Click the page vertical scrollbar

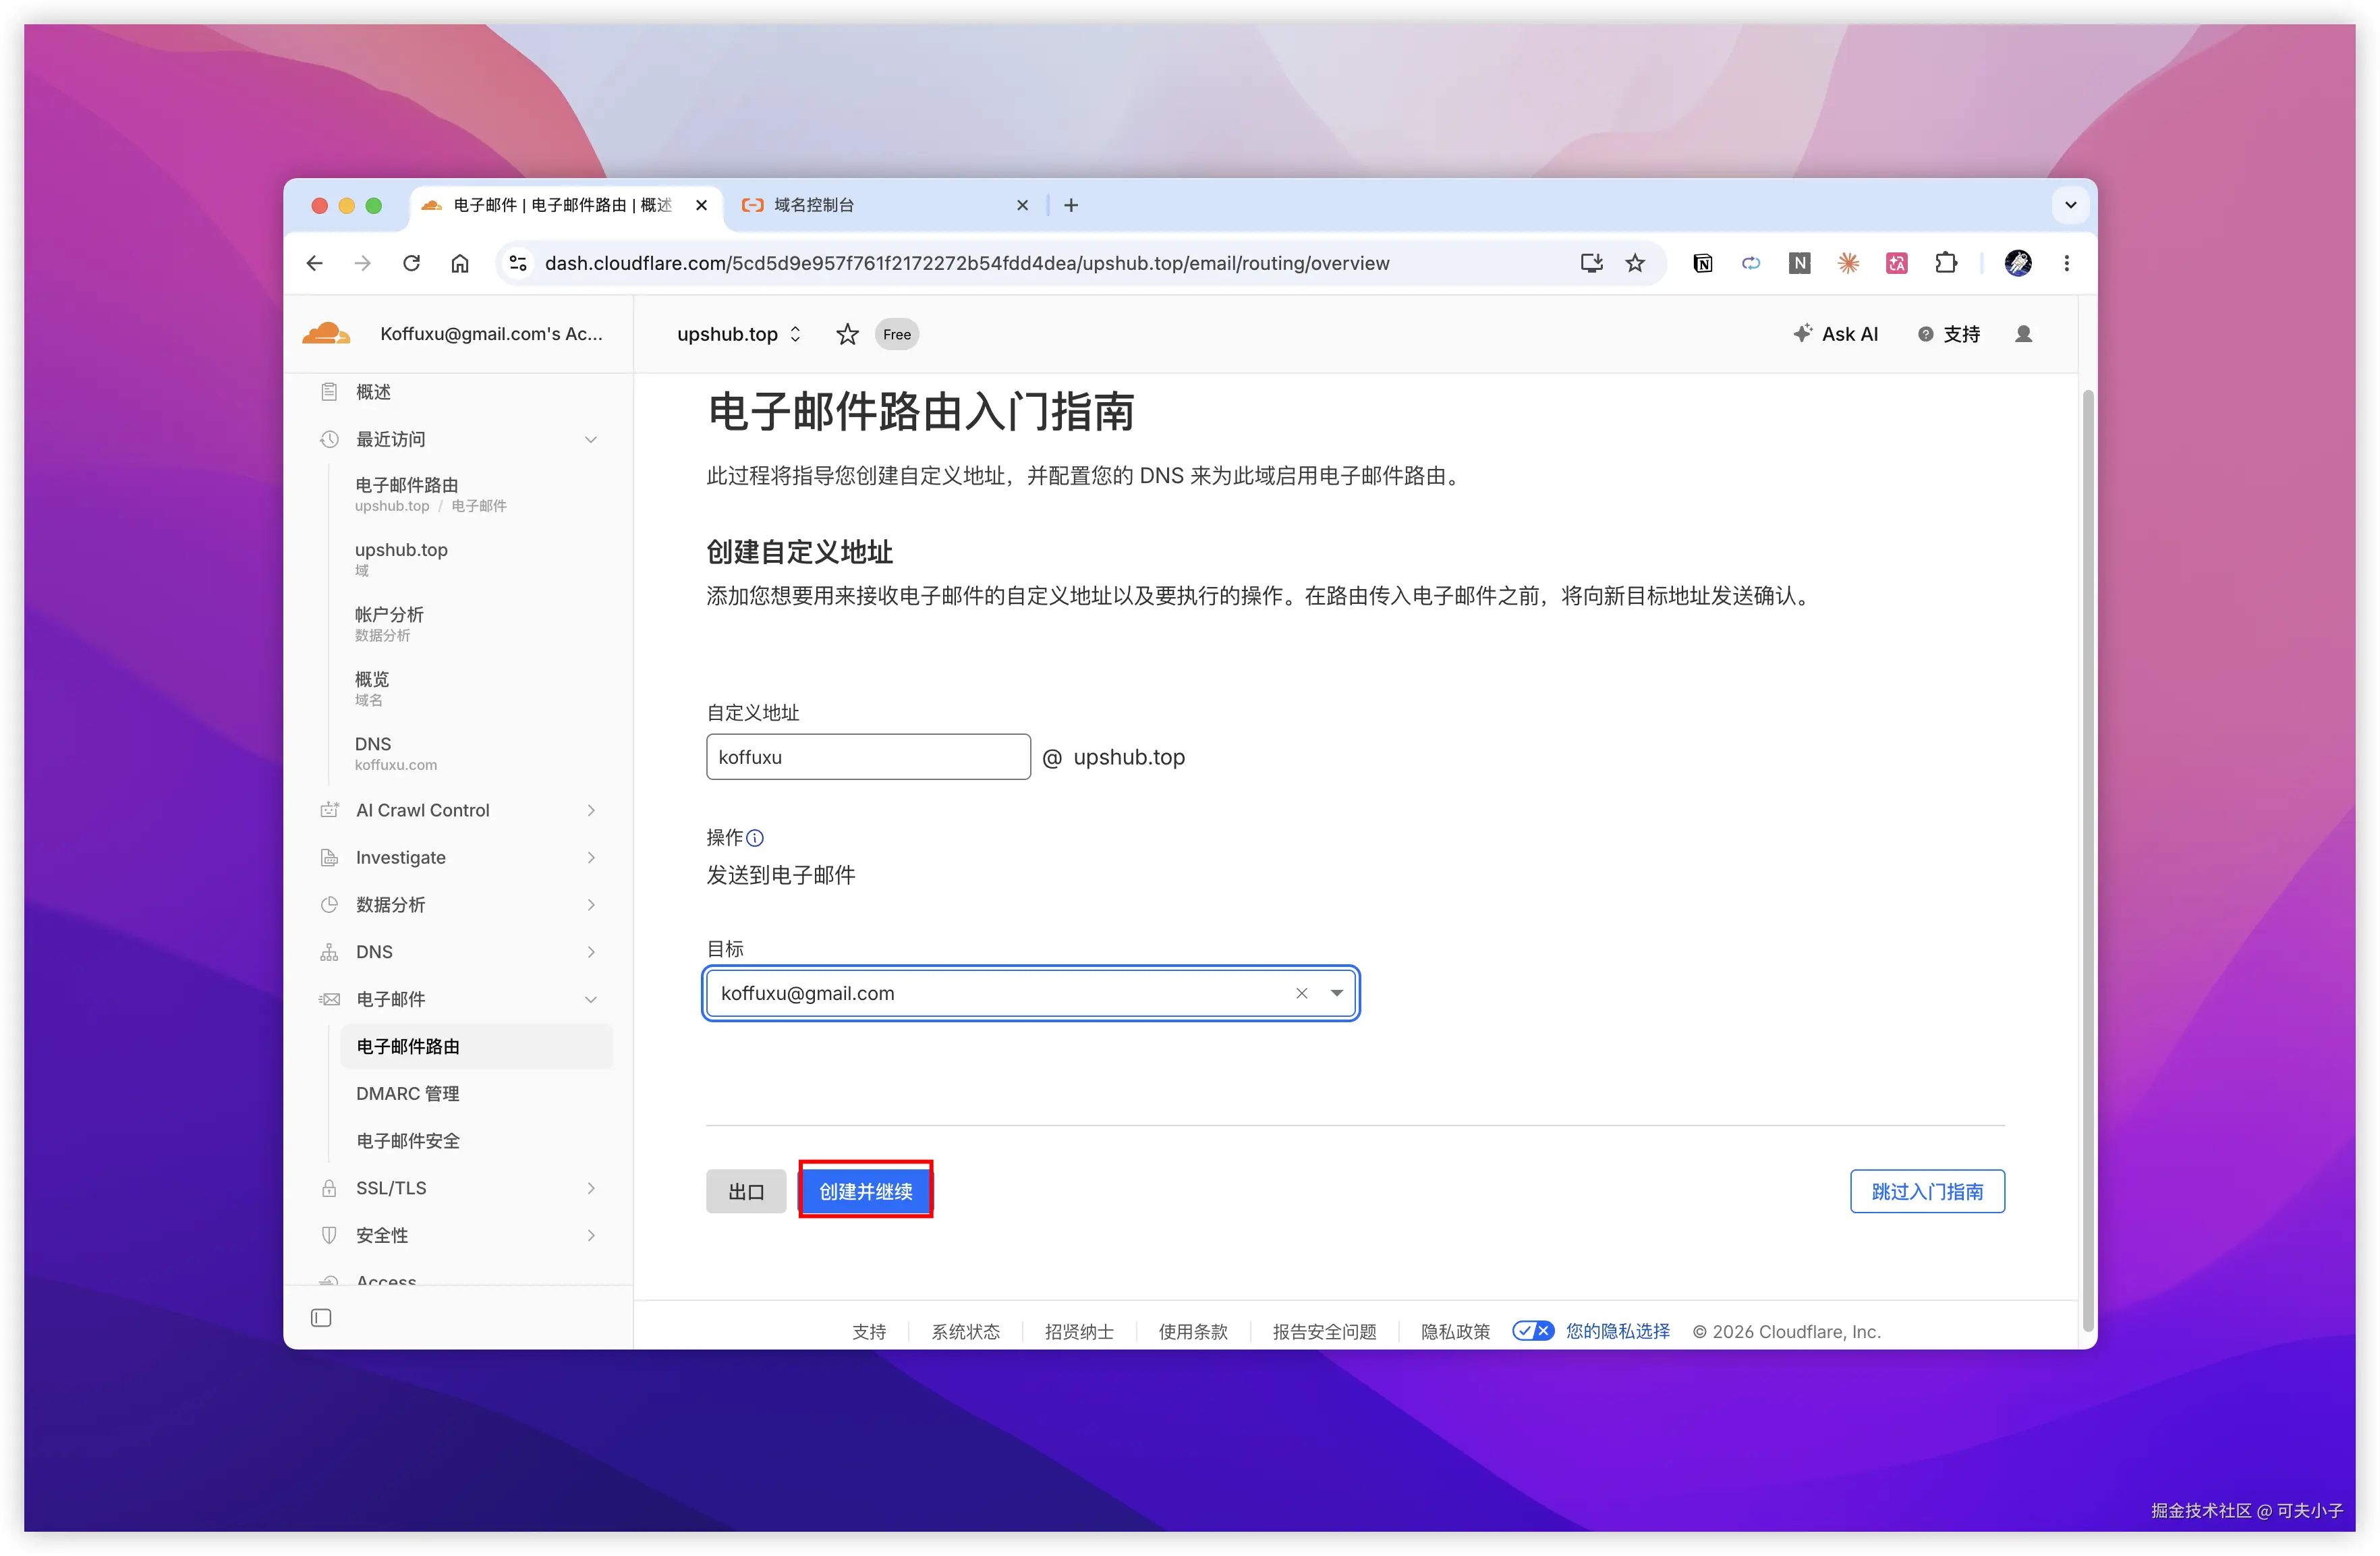click(2088, 860)
